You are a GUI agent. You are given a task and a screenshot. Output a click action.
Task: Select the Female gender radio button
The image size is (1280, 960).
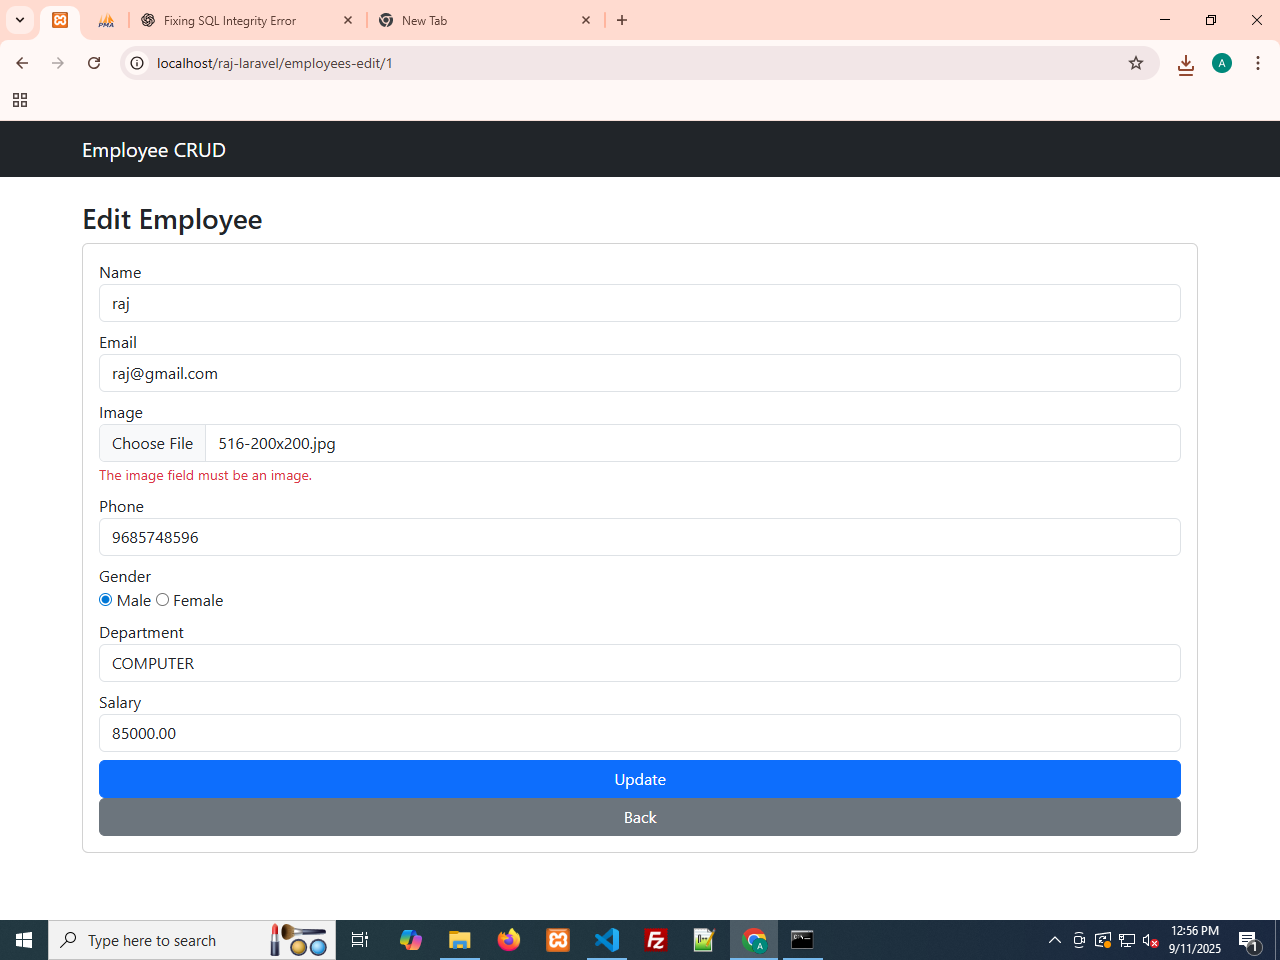pos(162,600)
